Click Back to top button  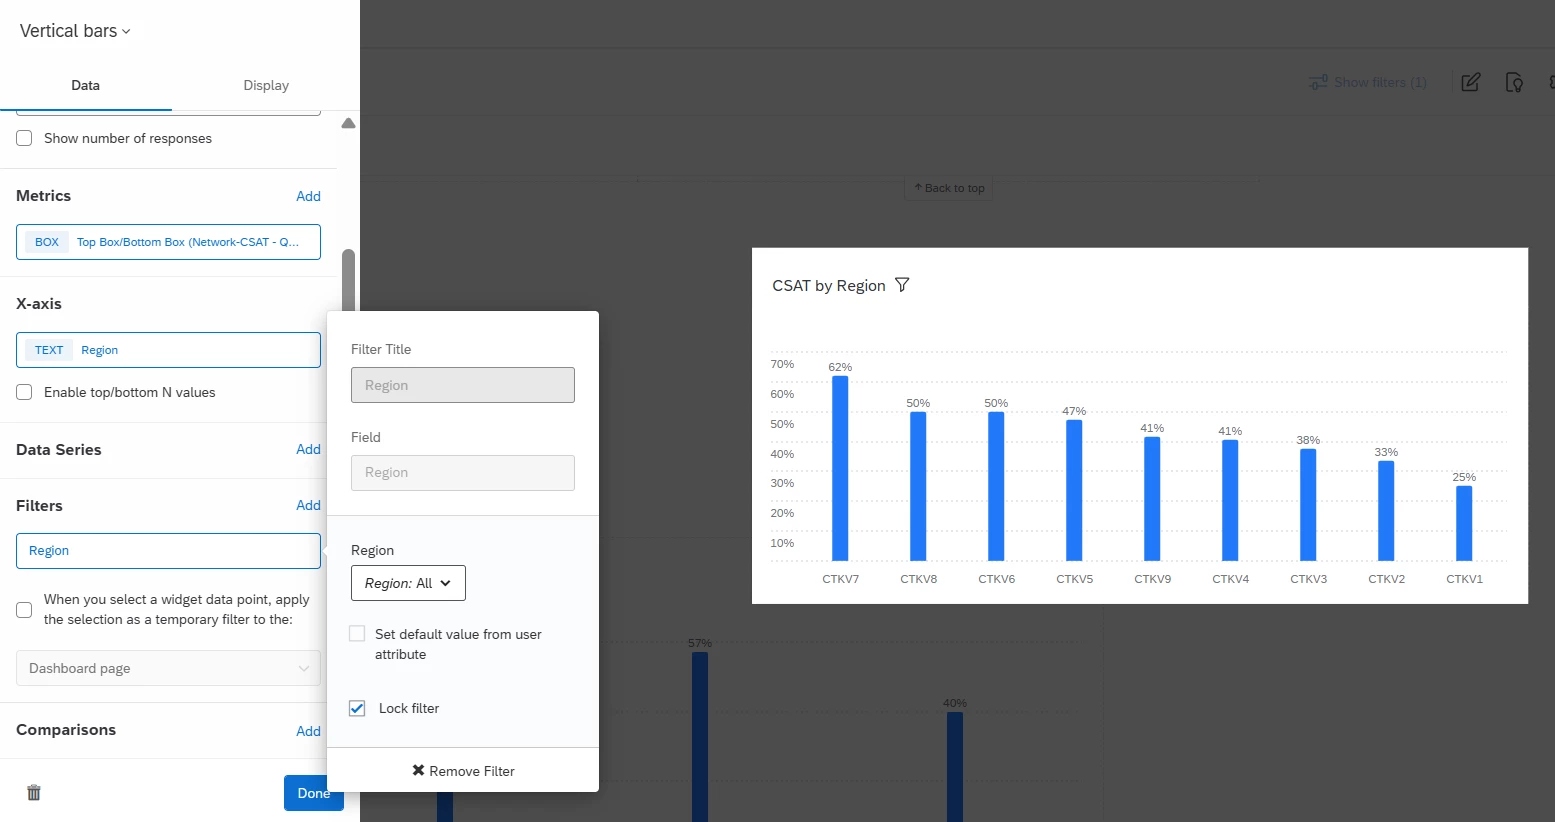tap(949, 188)
